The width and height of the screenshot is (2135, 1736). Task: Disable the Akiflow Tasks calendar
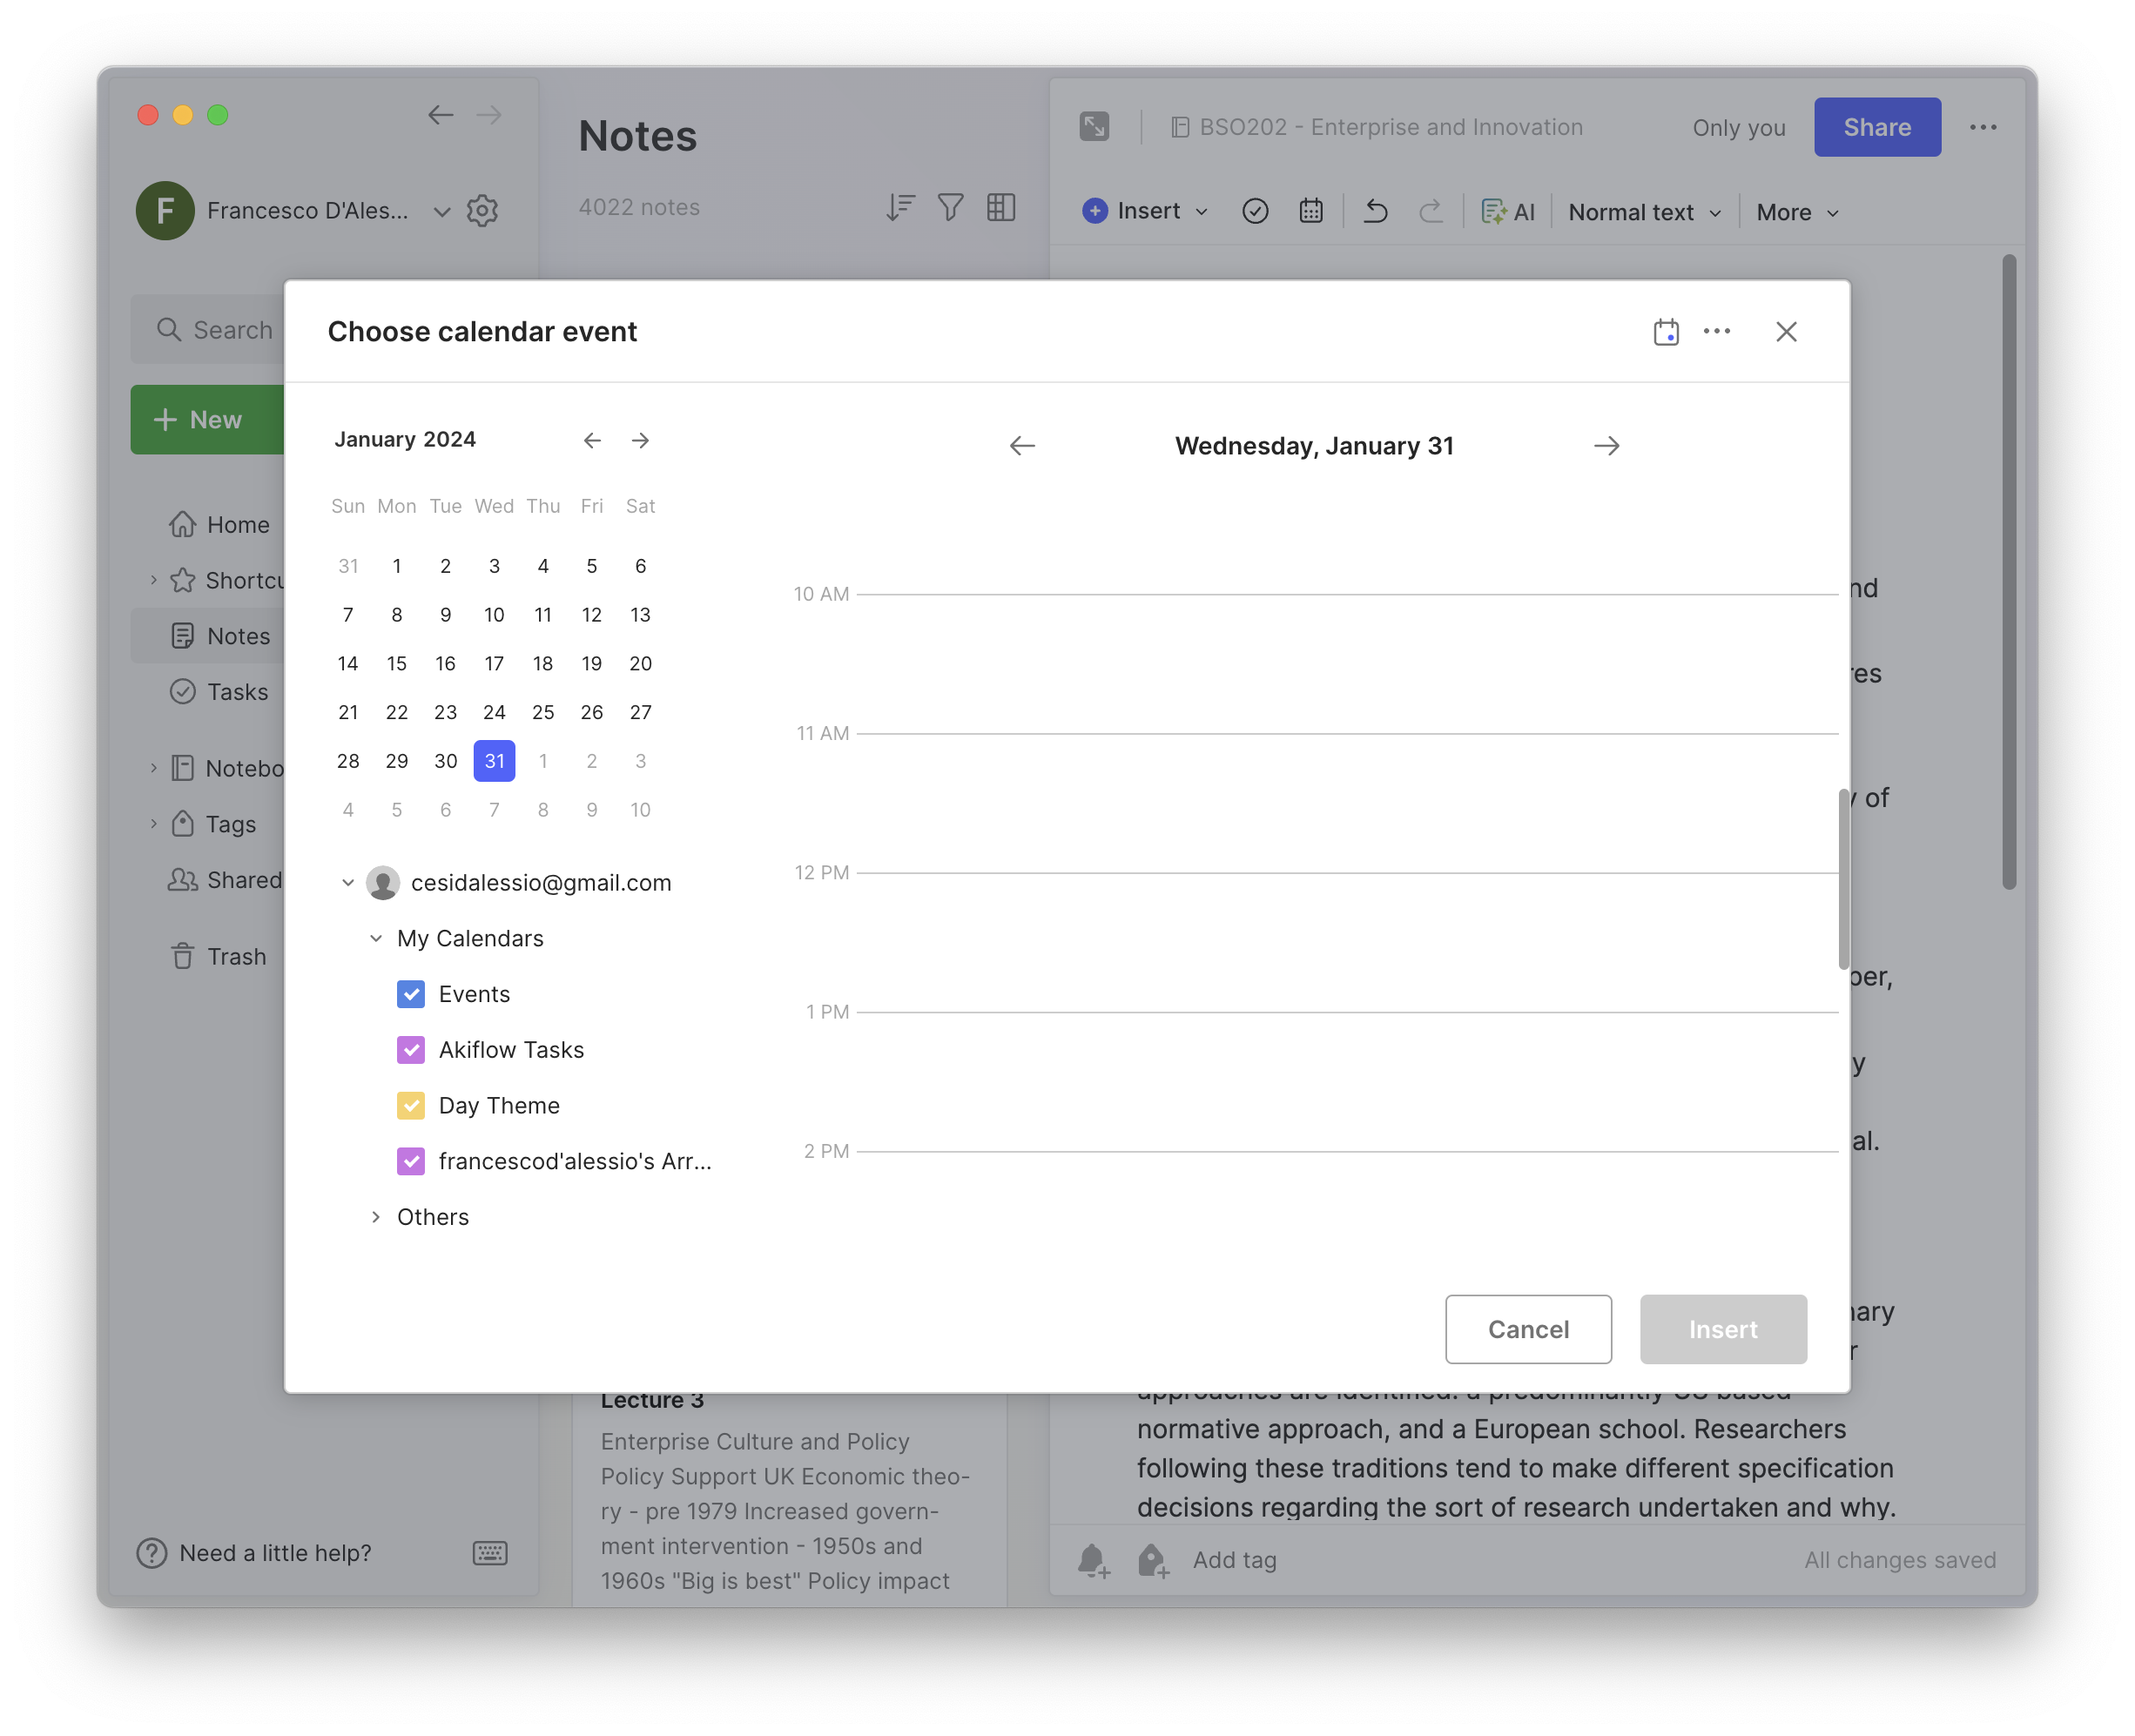coord(411,1050)
